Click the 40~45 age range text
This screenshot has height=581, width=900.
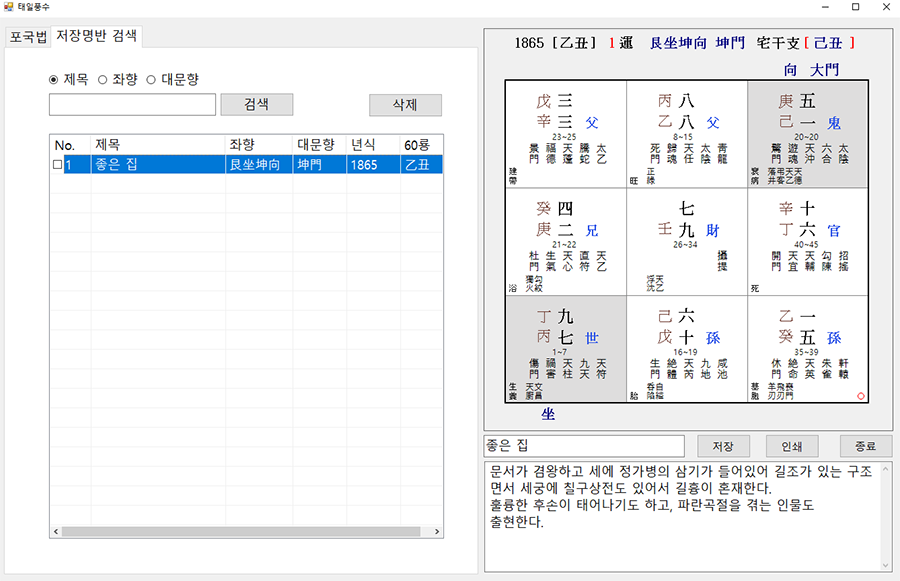(806, 245)
